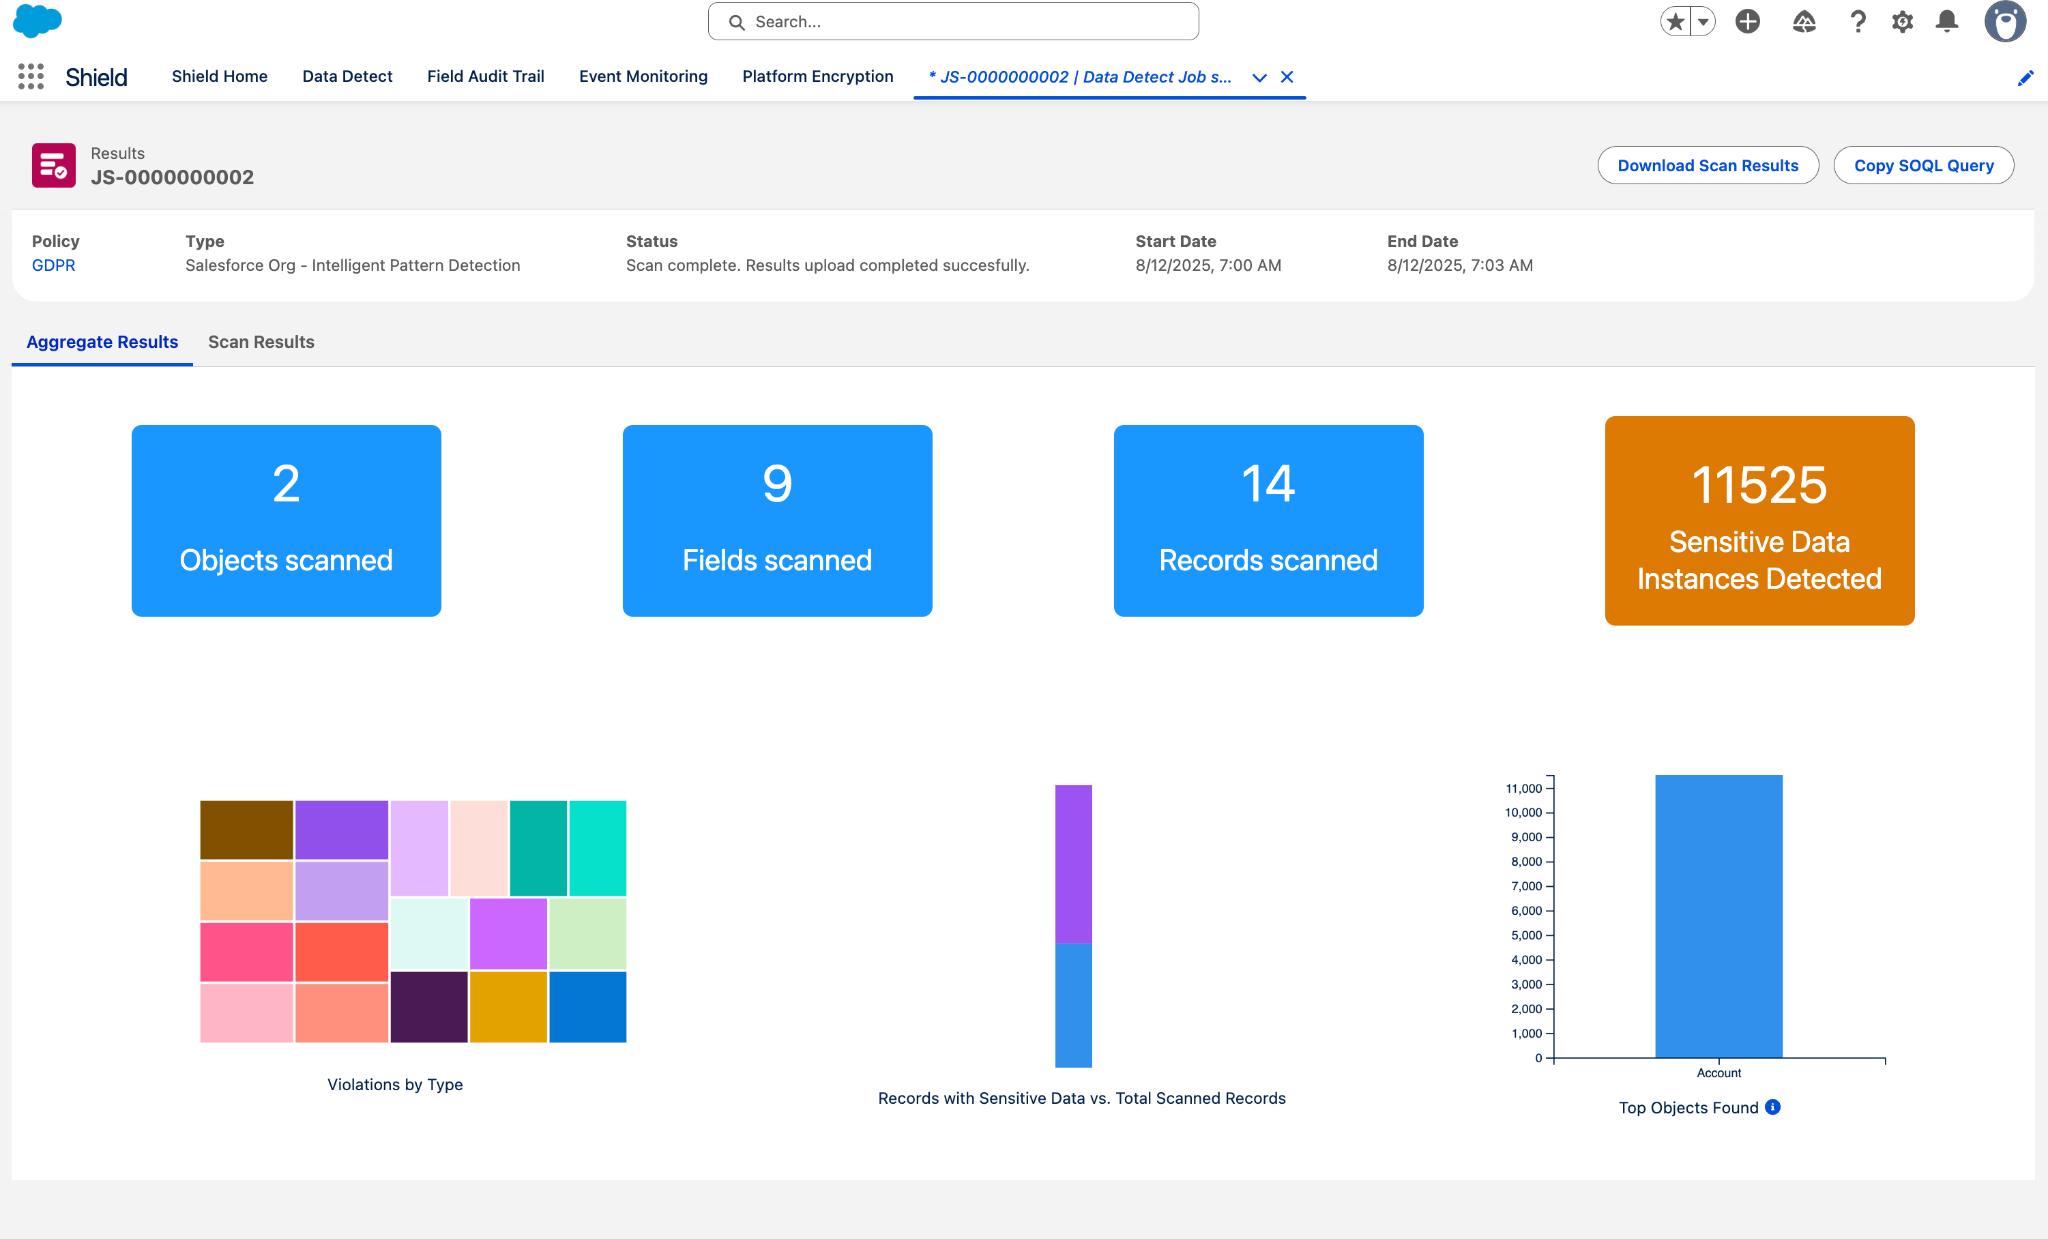The height and width of the screenshot is (1239, 2048).
Task: Open the GDPR policy link
Action: coord(53,265)
